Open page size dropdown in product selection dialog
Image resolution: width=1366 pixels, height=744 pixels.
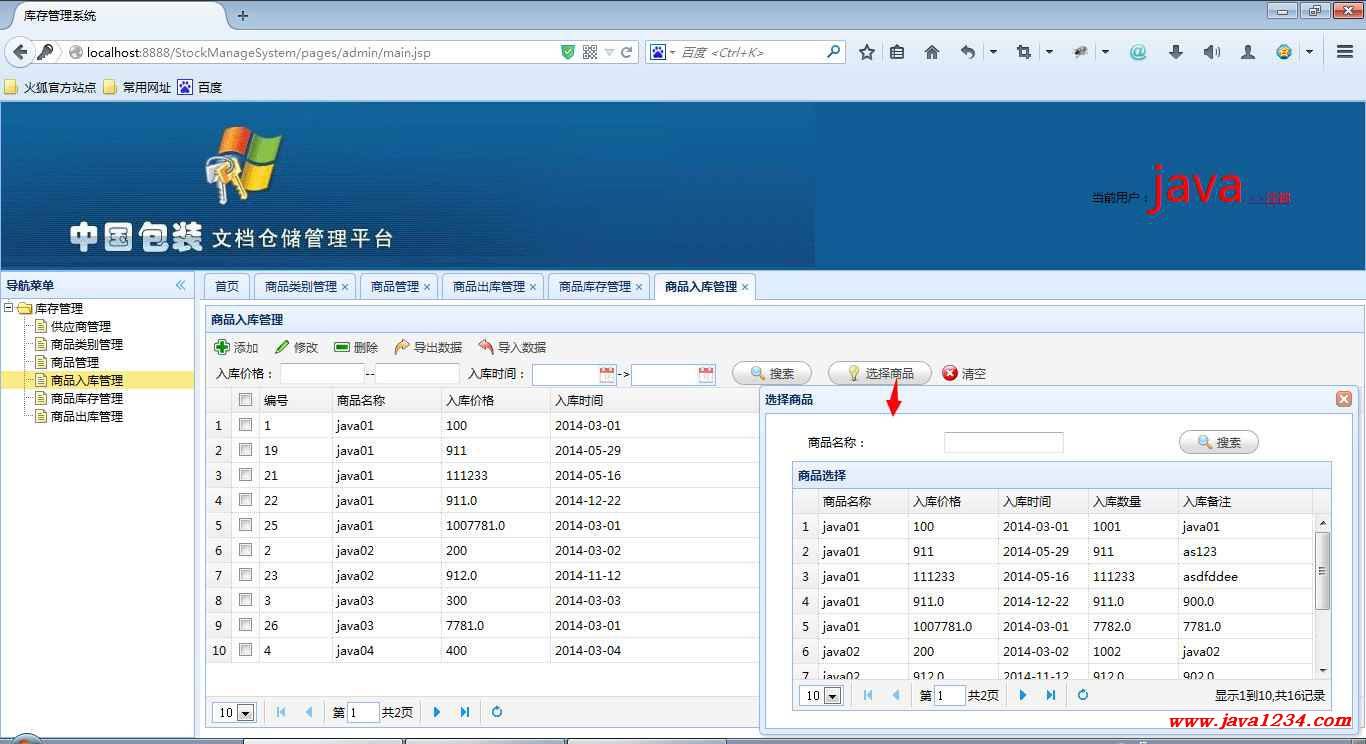[832, 696]
